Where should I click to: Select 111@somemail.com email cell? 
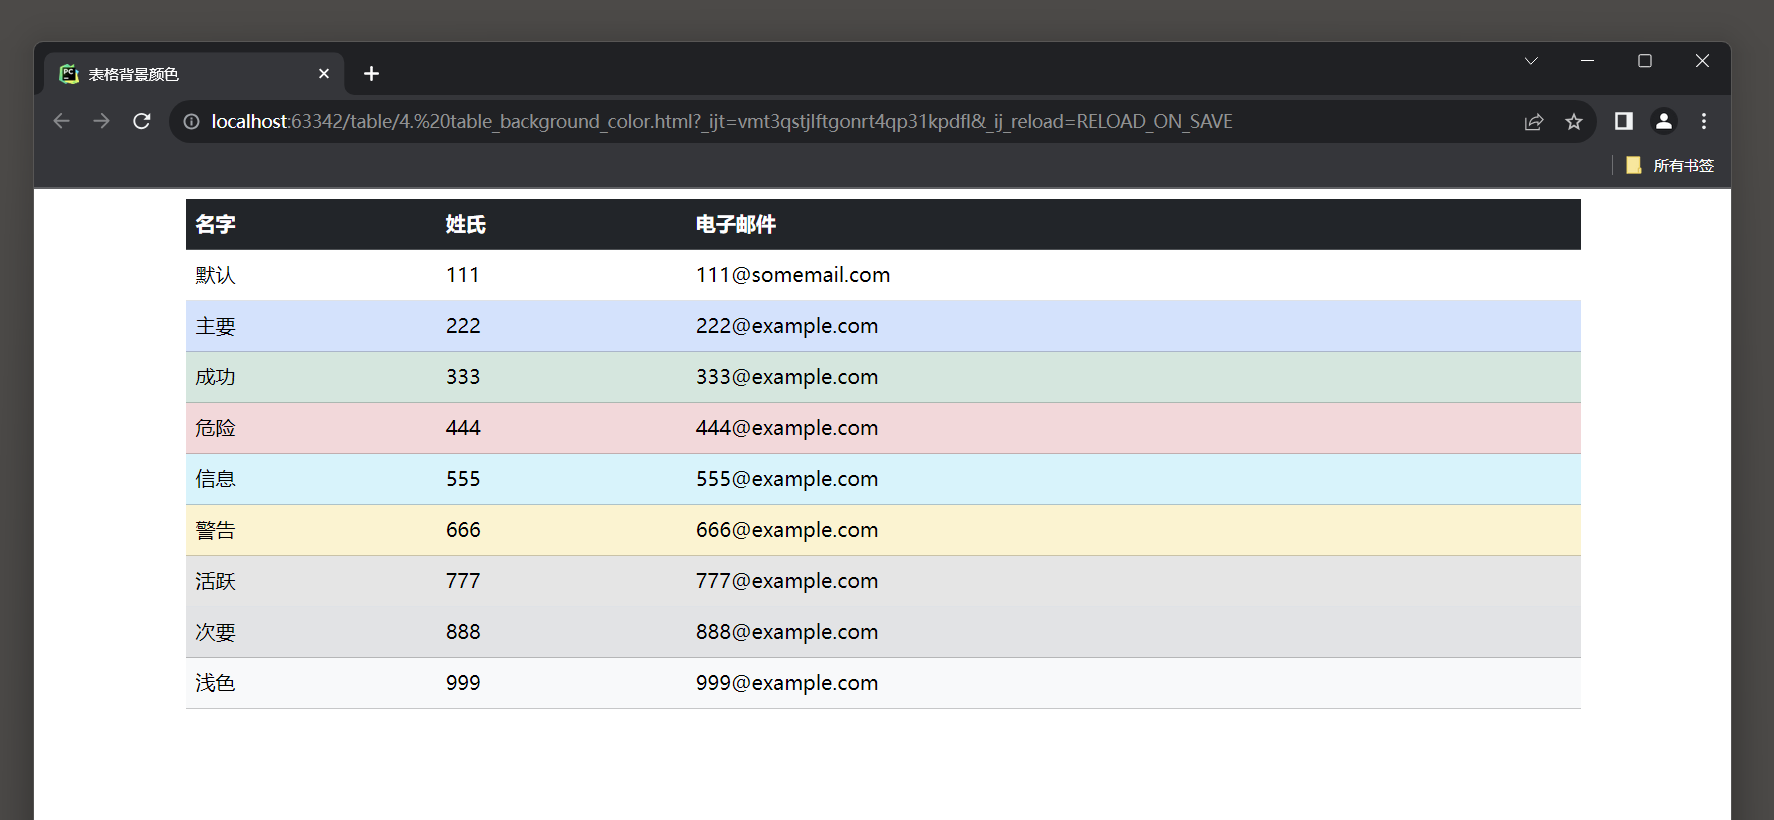1133,275
